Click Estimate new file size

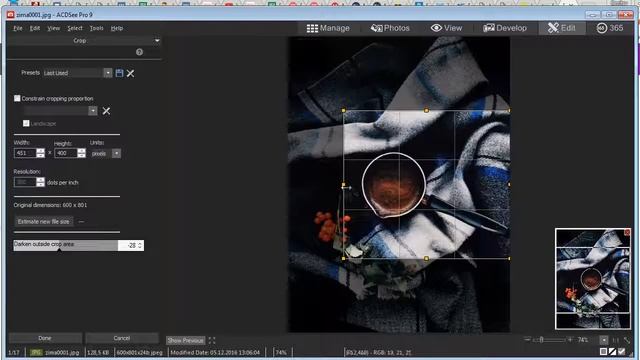click(44, 221)
